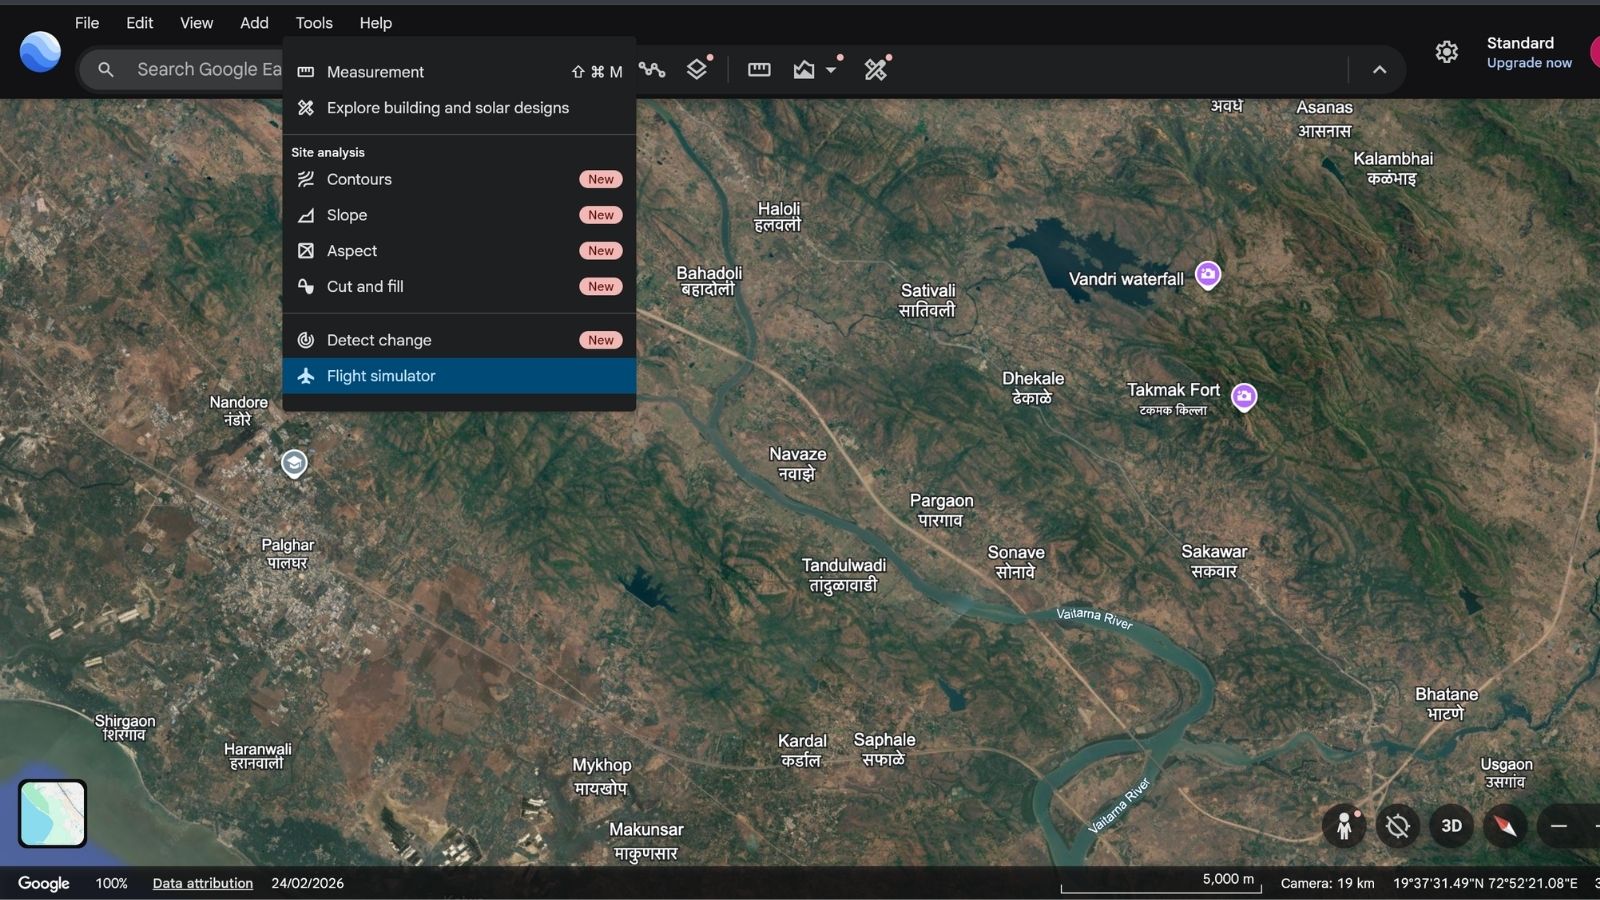Click the Detect change icon
The image size is (1600, 900).
pyautogui.click(x=306, y=340)
